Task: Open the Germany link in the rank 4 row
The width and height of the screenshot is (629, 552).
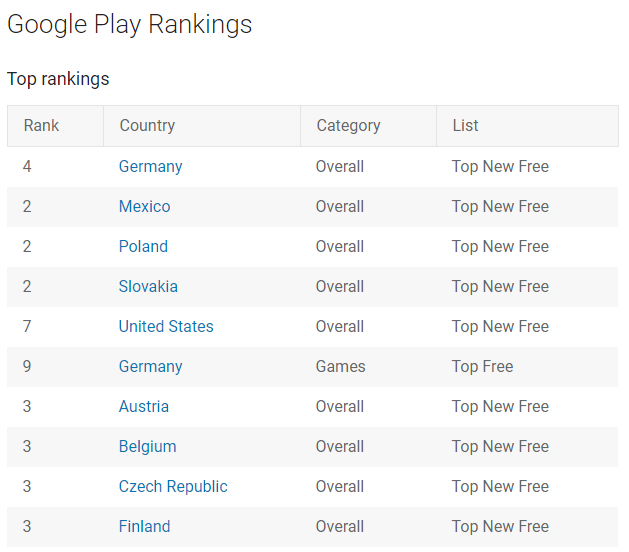Action: click(x=150, y=166)
